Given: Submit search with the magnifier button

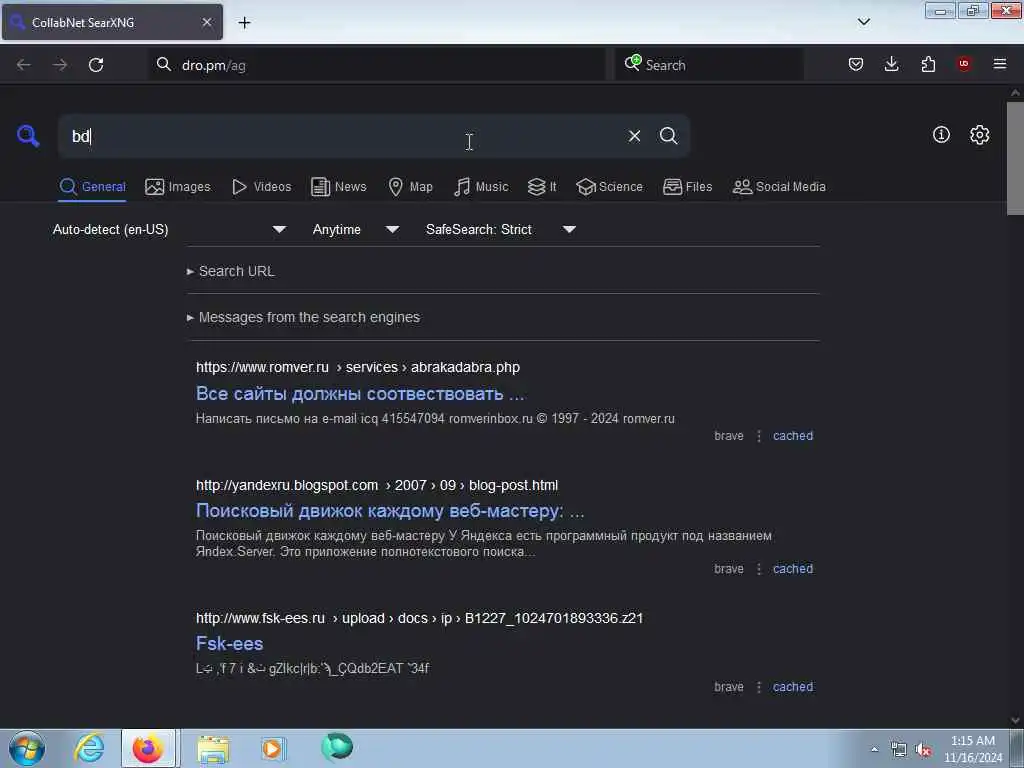Looking at the screenshot, I should 668,136.
